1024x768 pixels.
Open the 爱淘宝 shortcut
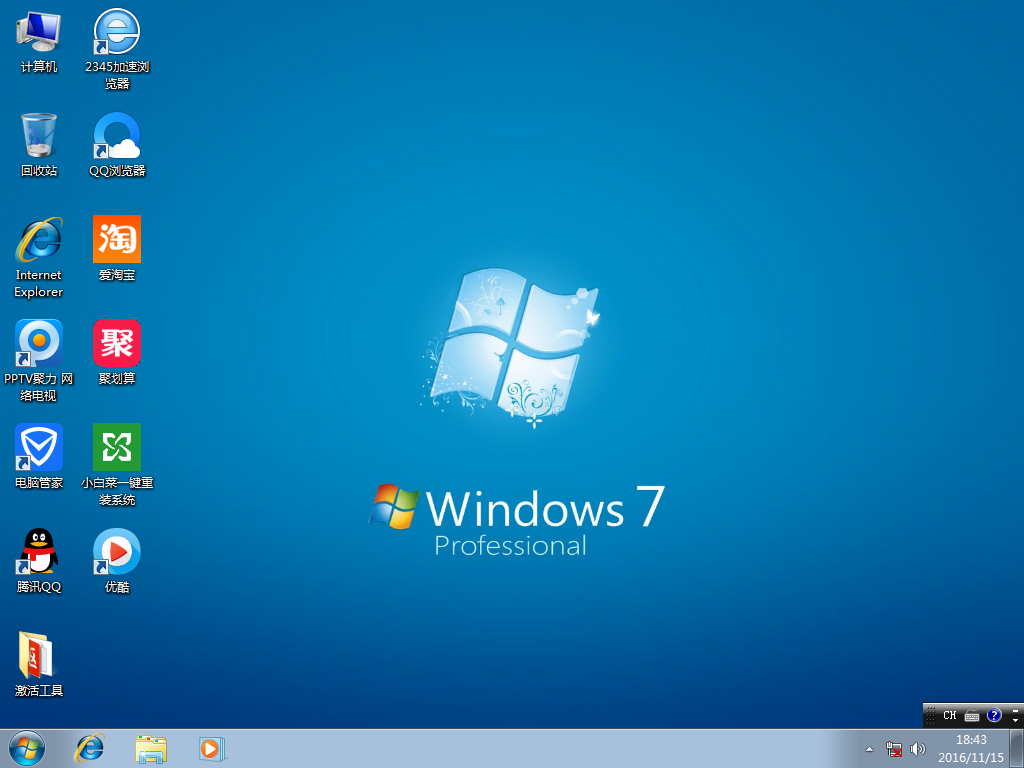coord(116,240)
